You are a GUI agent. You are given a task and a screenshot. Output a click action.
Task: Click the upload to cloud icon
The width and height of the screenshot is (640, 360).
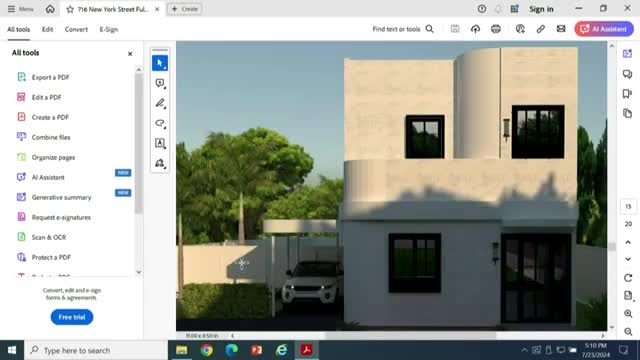tap(475, 29)
